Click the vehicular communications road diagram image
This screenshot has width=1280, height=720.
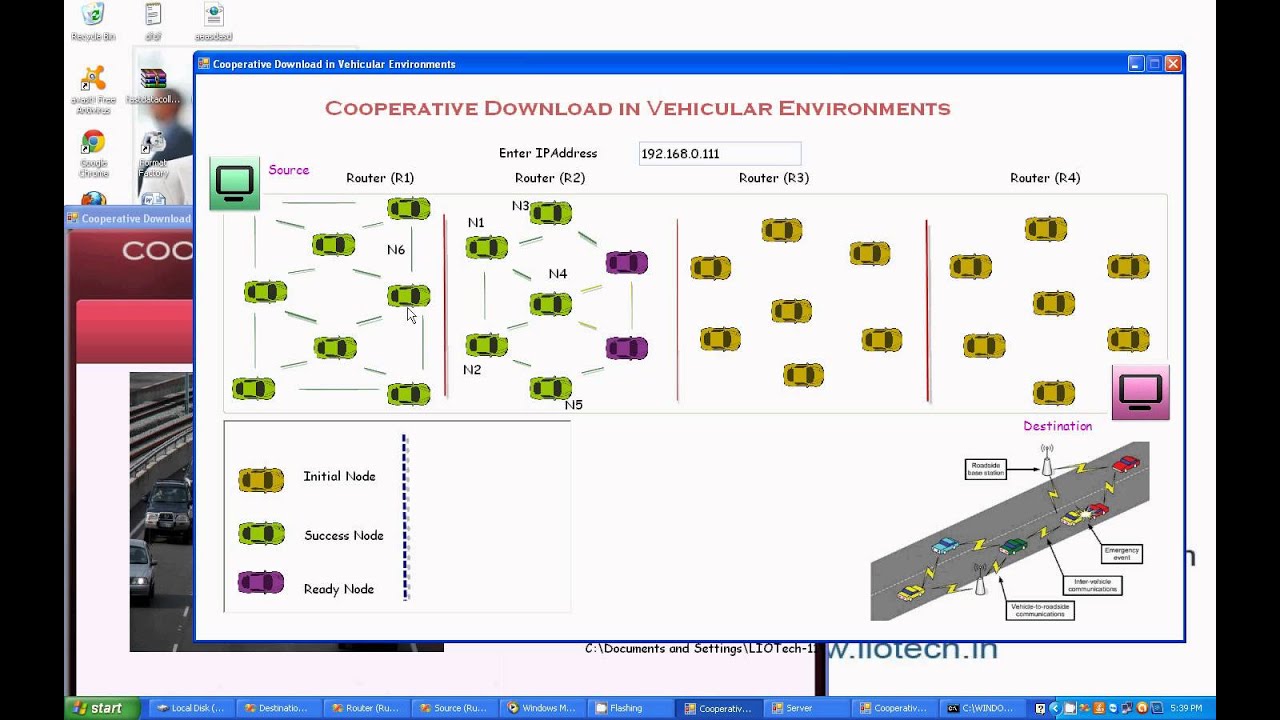pos(1010,531)
